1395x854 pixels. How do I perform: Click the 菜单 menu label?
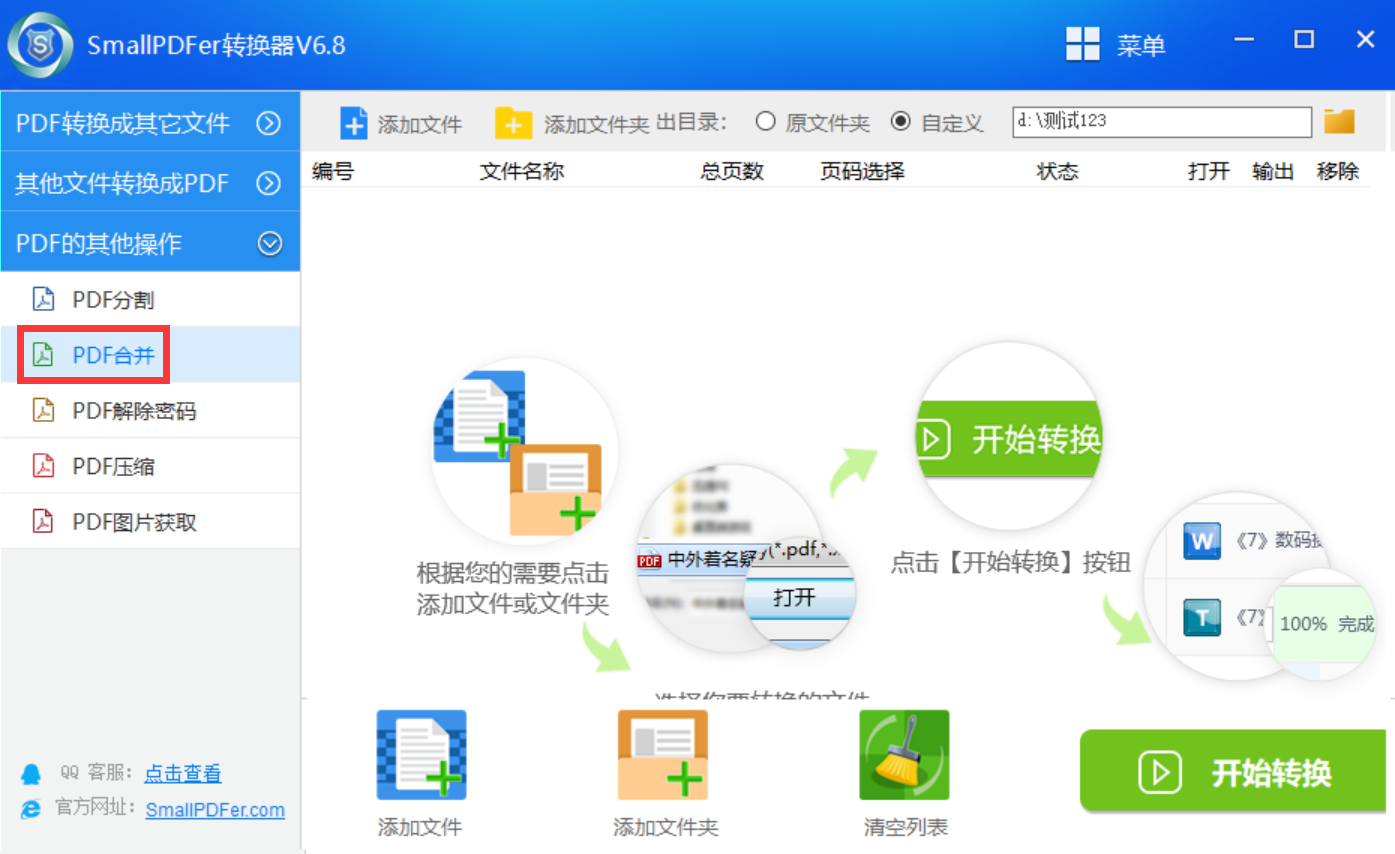click(x=1141, y=45)
